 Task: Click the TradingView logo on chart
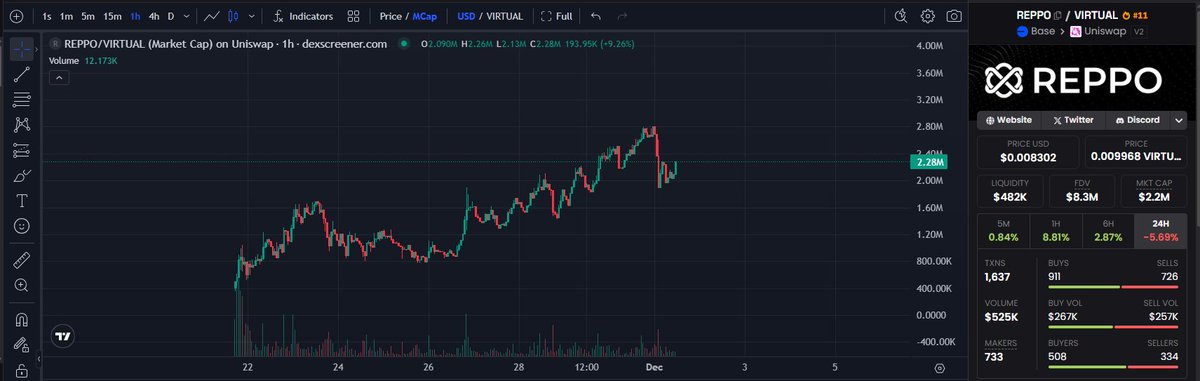(63, 337)
